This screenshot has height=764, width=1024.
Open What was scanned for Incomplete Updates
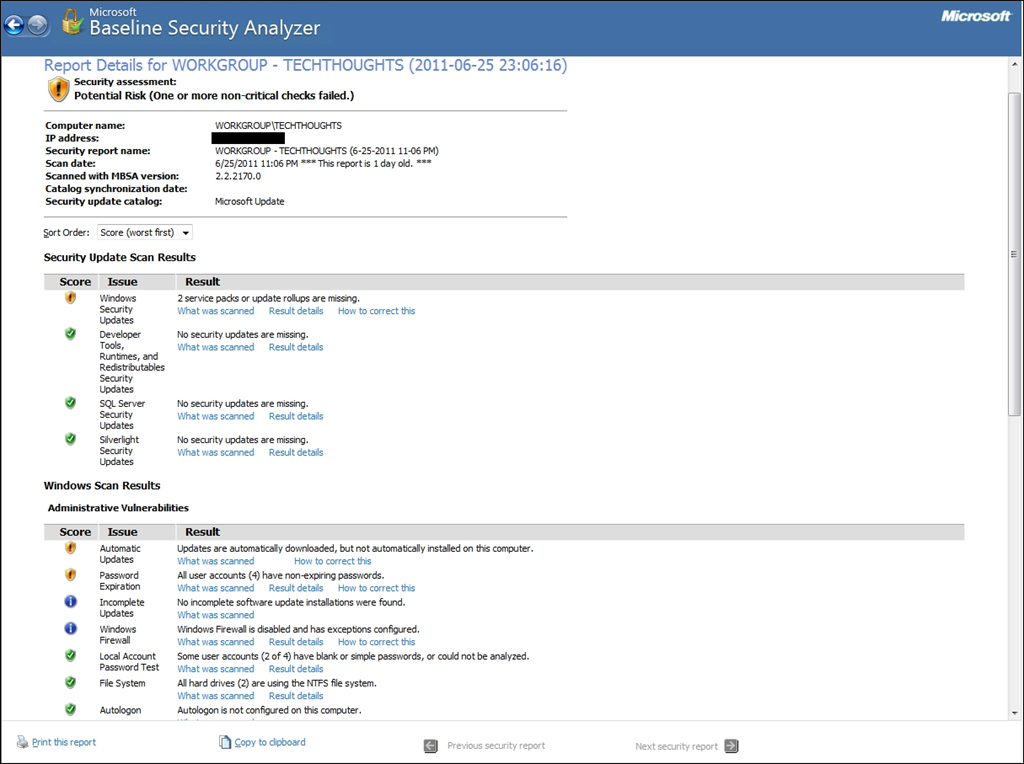[x=216, y=614]
